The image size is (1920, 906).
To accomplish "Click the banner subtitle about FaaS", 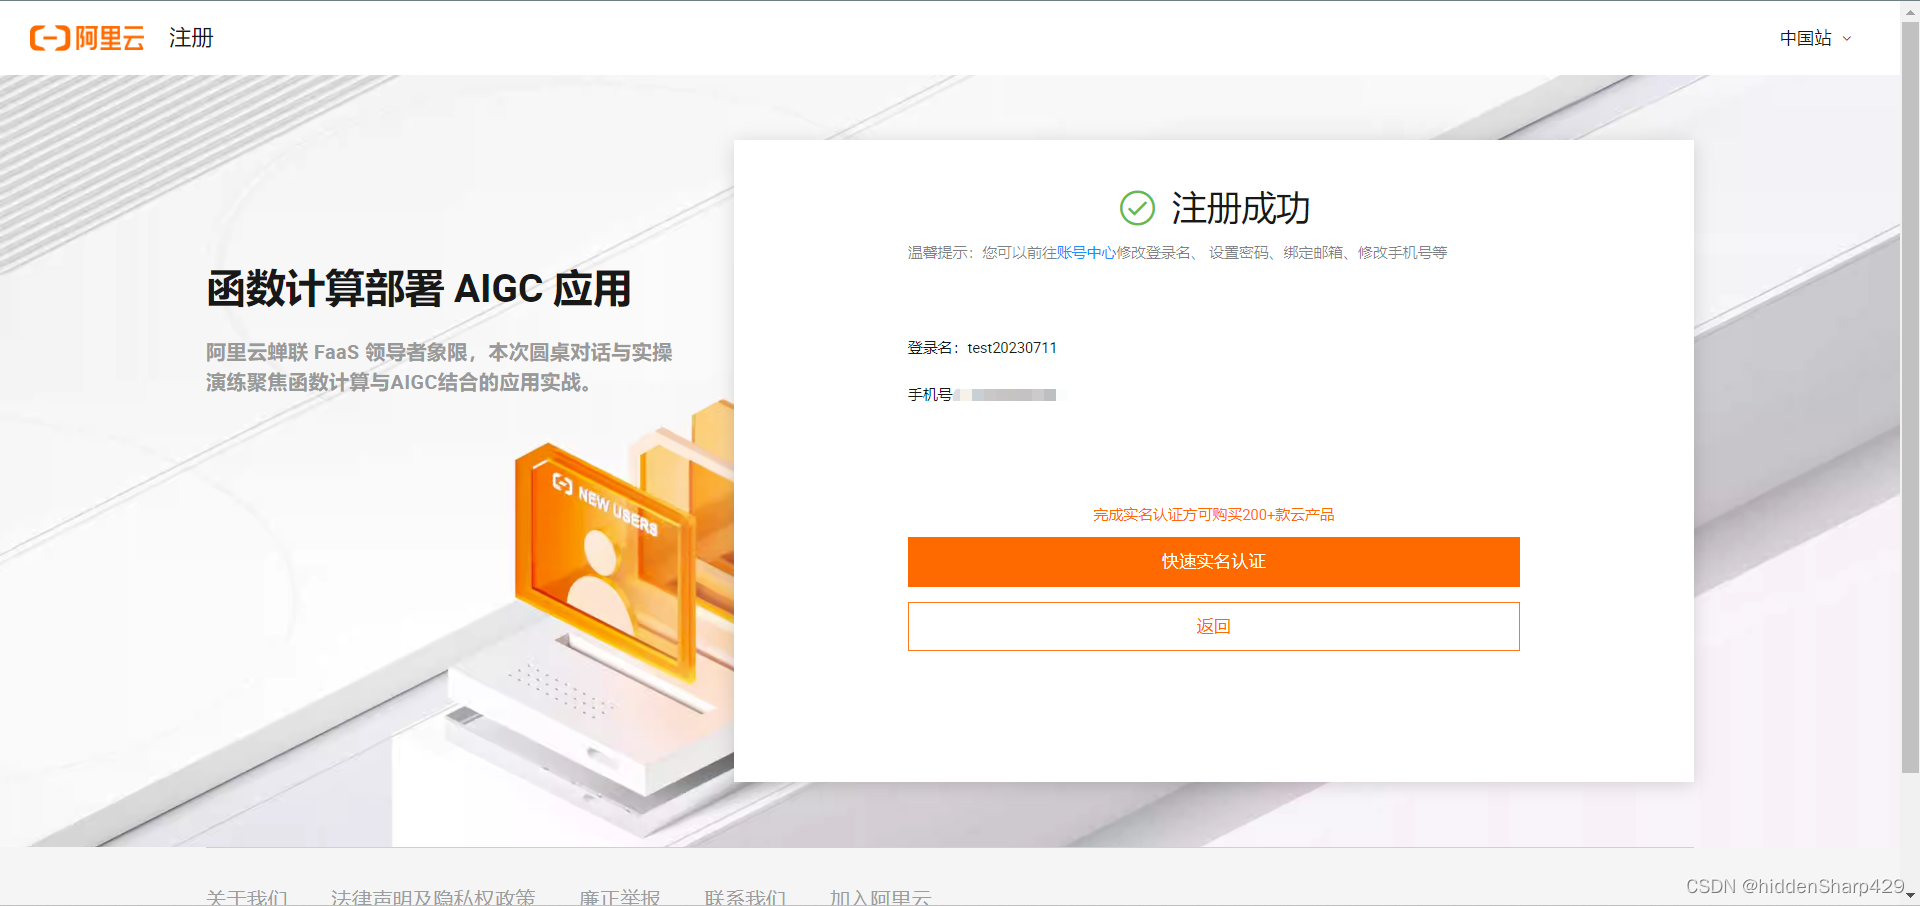I will (x=439, y=367).
